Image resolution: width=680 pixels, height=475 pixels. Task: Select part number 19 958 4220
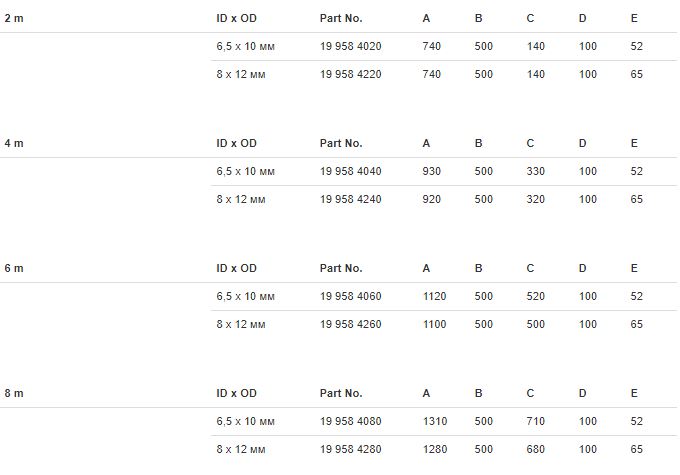[350, 75]
